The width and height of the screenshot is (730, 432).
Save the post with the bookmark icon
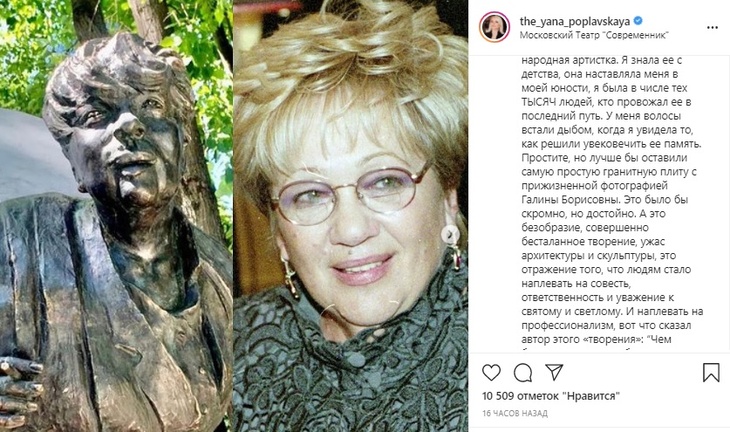pyautogui.click(x=711, y=372)
